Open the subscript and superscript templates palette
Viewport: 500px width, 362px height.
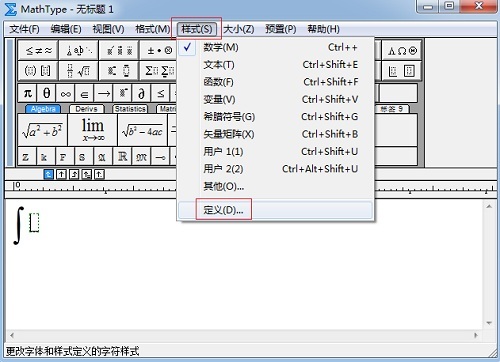(119, 70)
